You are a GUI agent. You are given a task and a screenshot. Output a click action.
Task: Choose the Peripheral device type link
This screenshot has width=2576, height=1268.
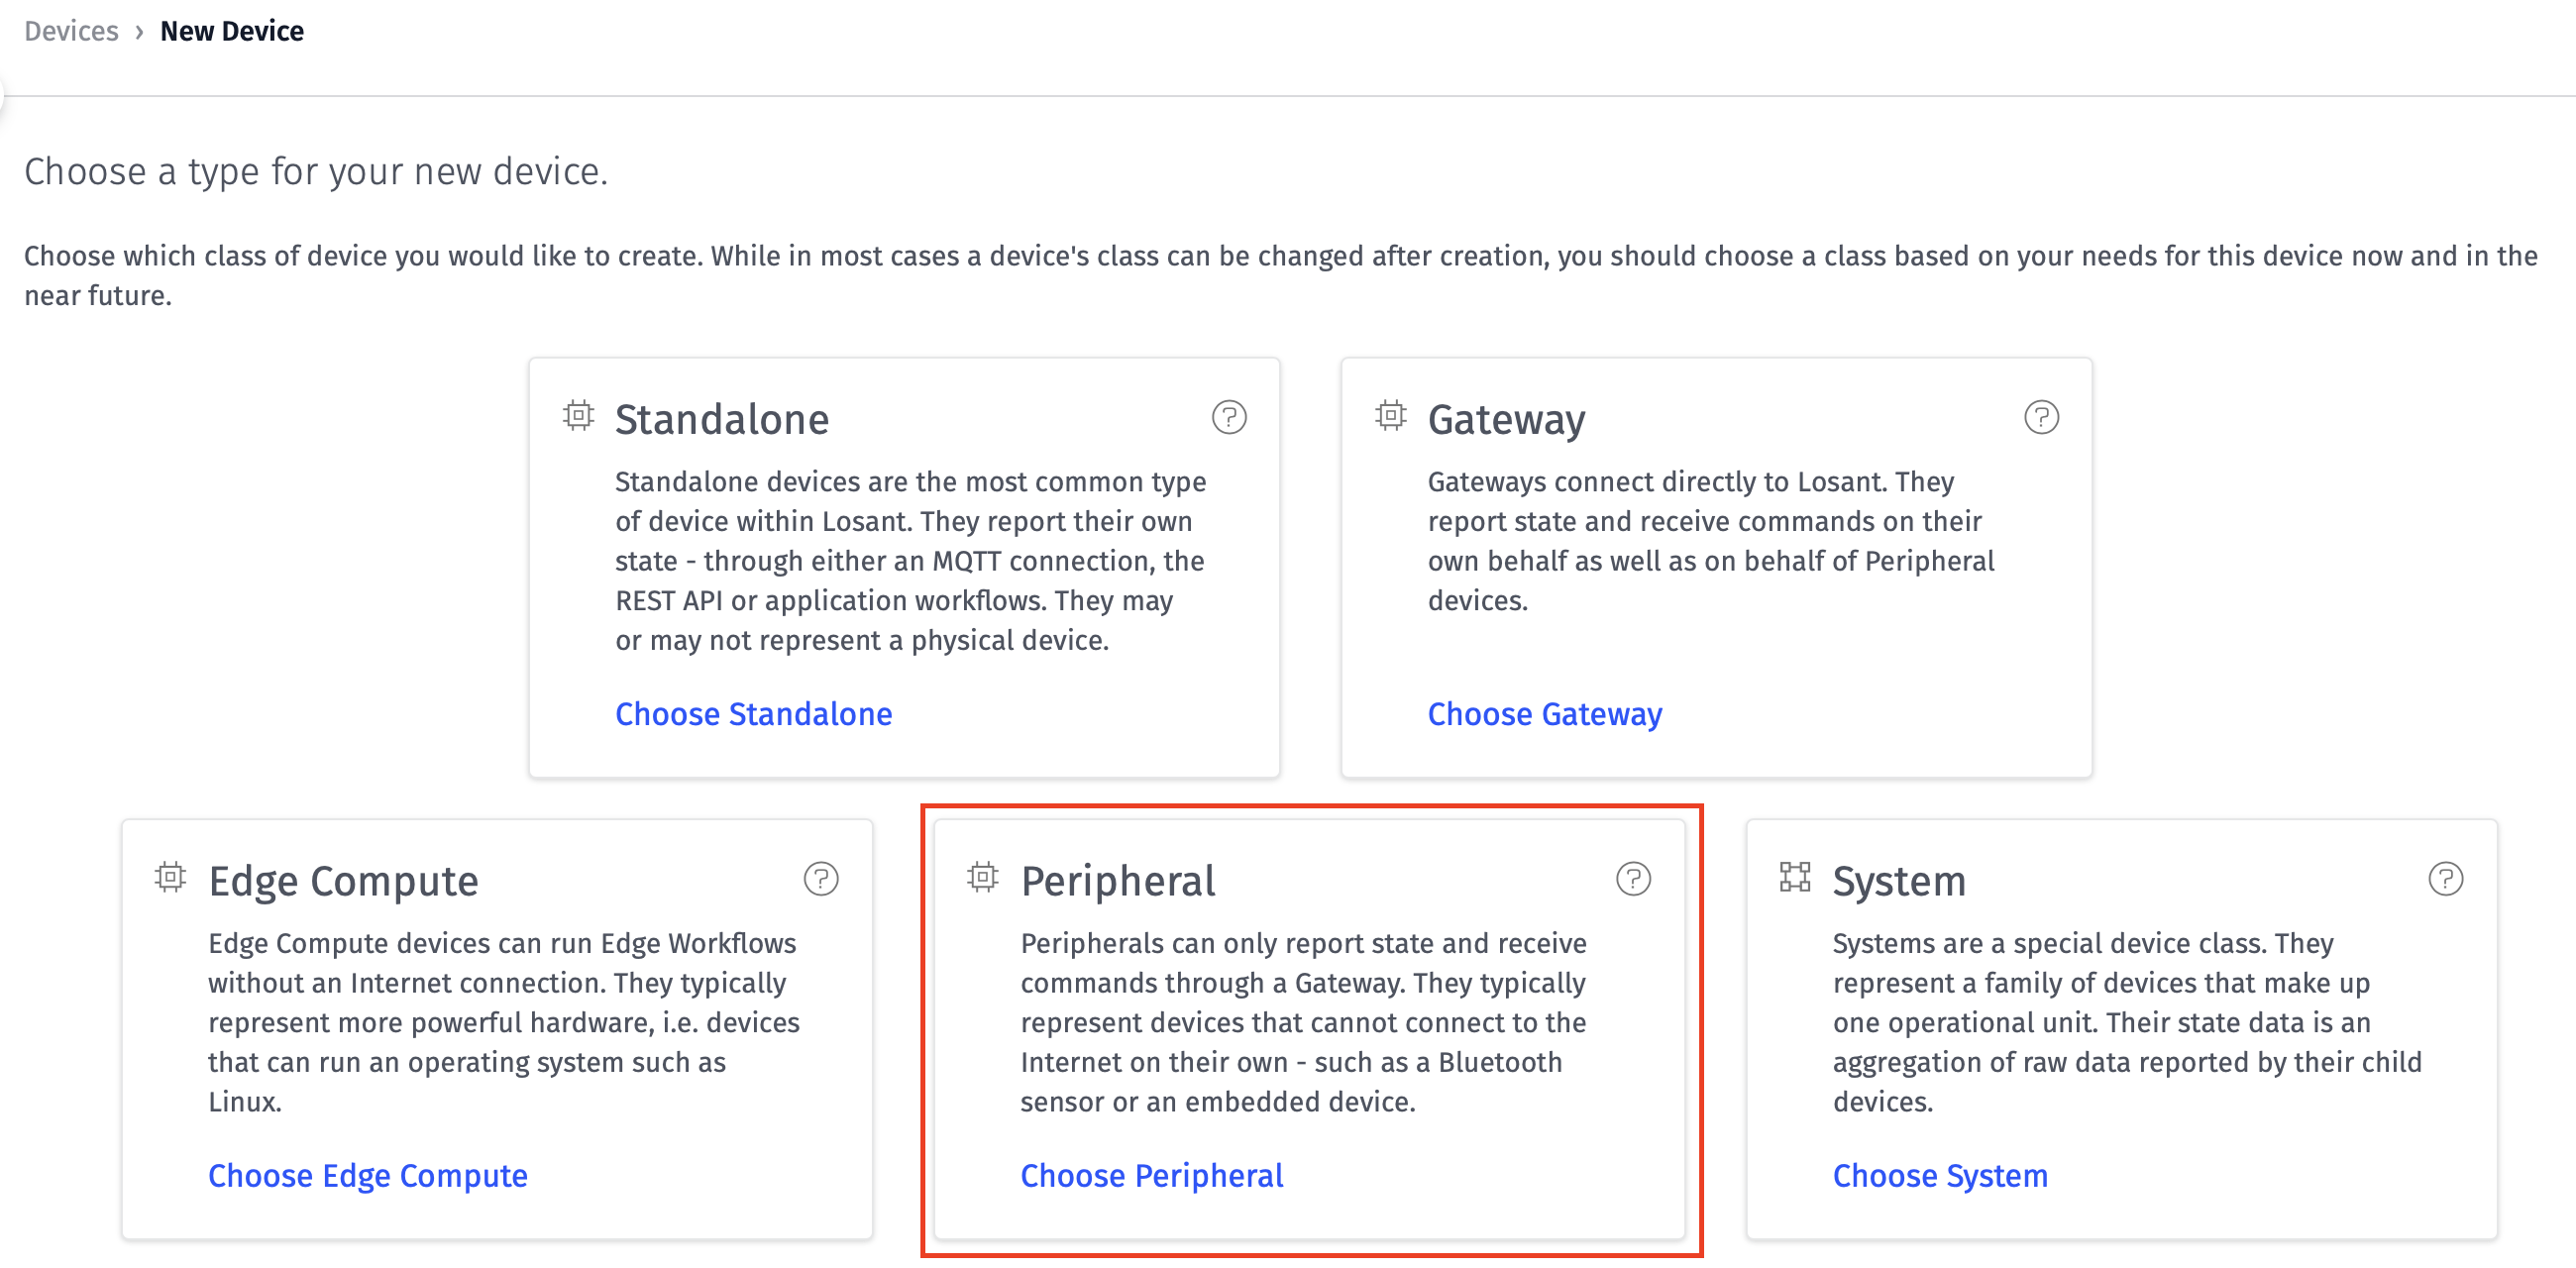pyautogui.click(x=1151, y=1176)
